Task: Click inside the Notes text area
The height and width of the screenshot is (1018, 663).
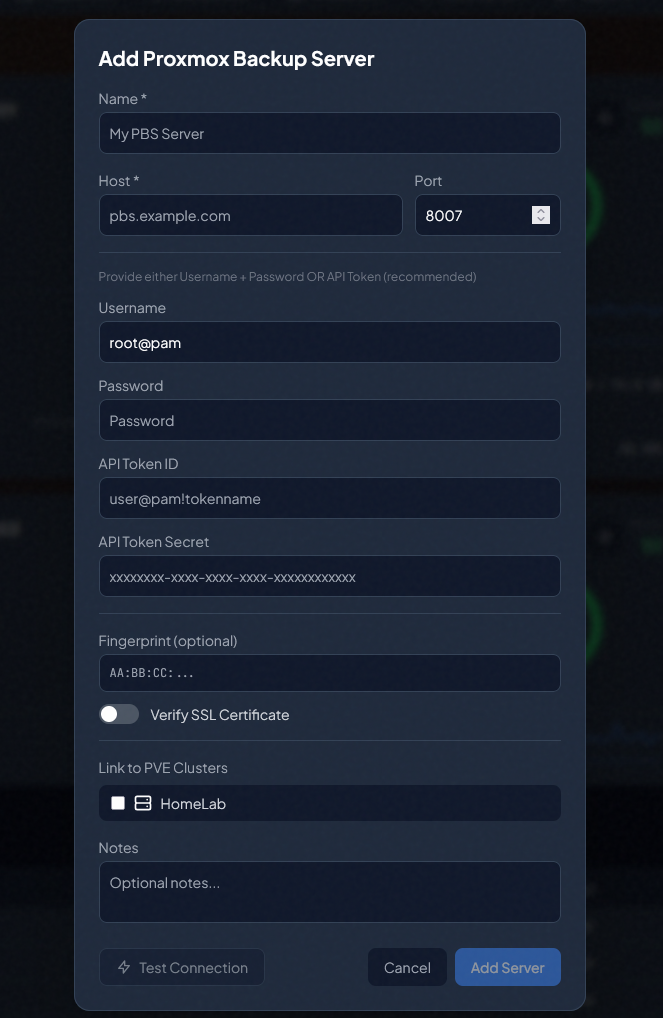Action: [x=329, y=892]
